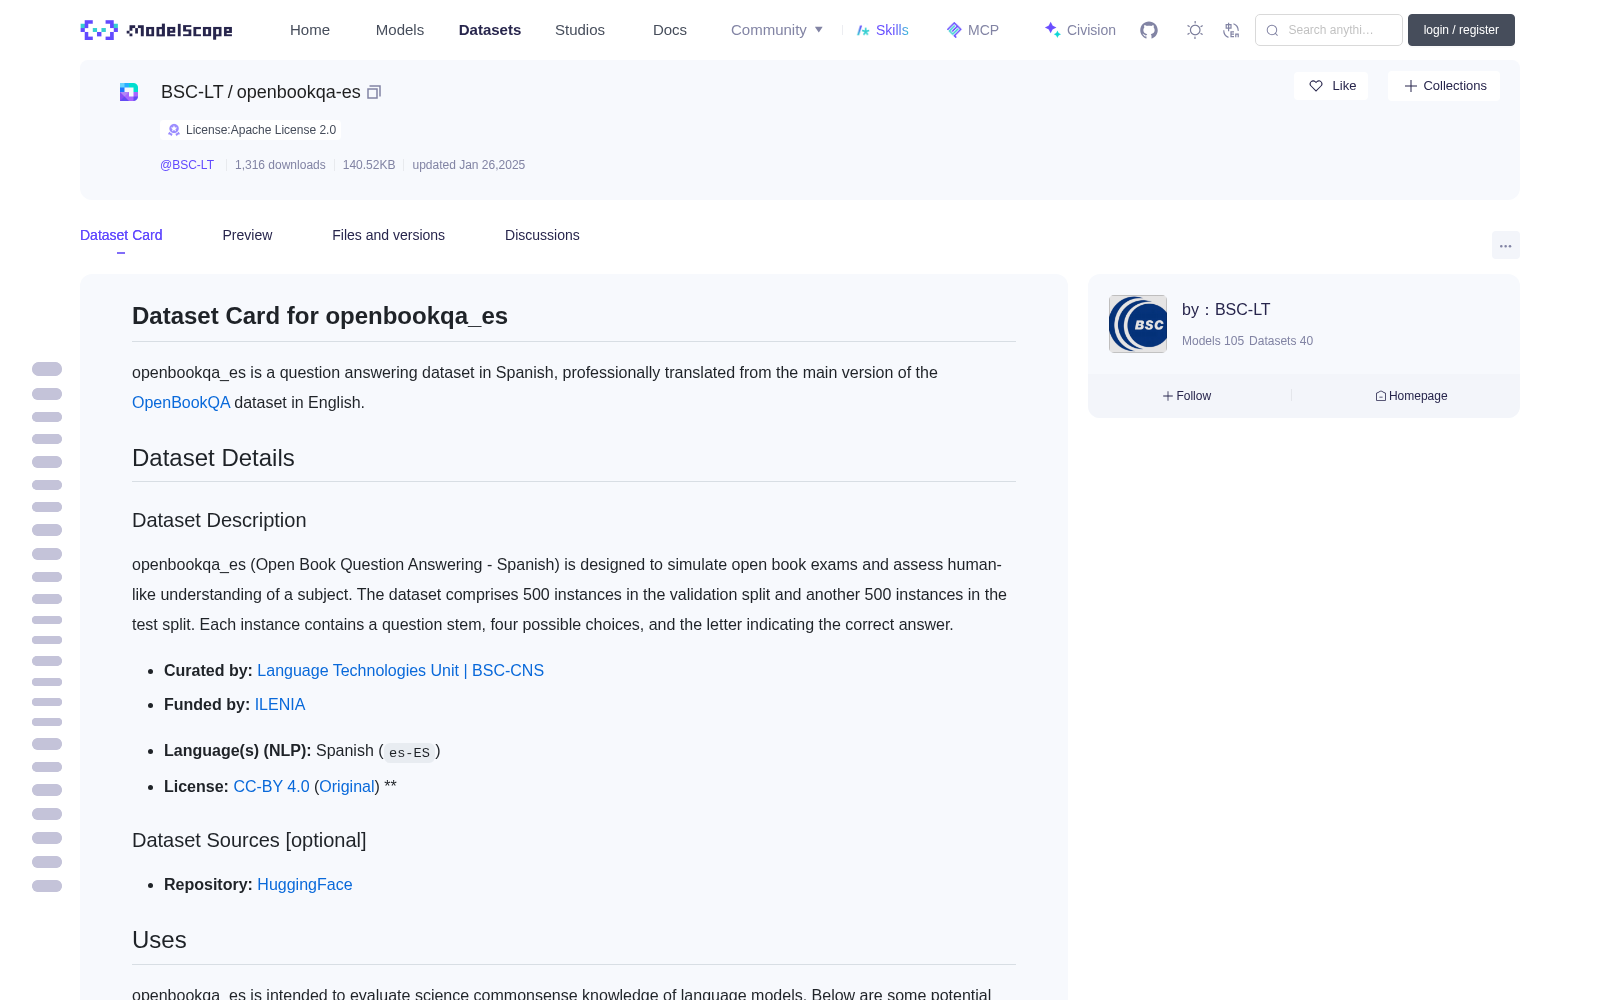Open Language Technologies Unit | BSC-CNS link
Viewport: 1600px width, 1000px height.
point(400,670)
